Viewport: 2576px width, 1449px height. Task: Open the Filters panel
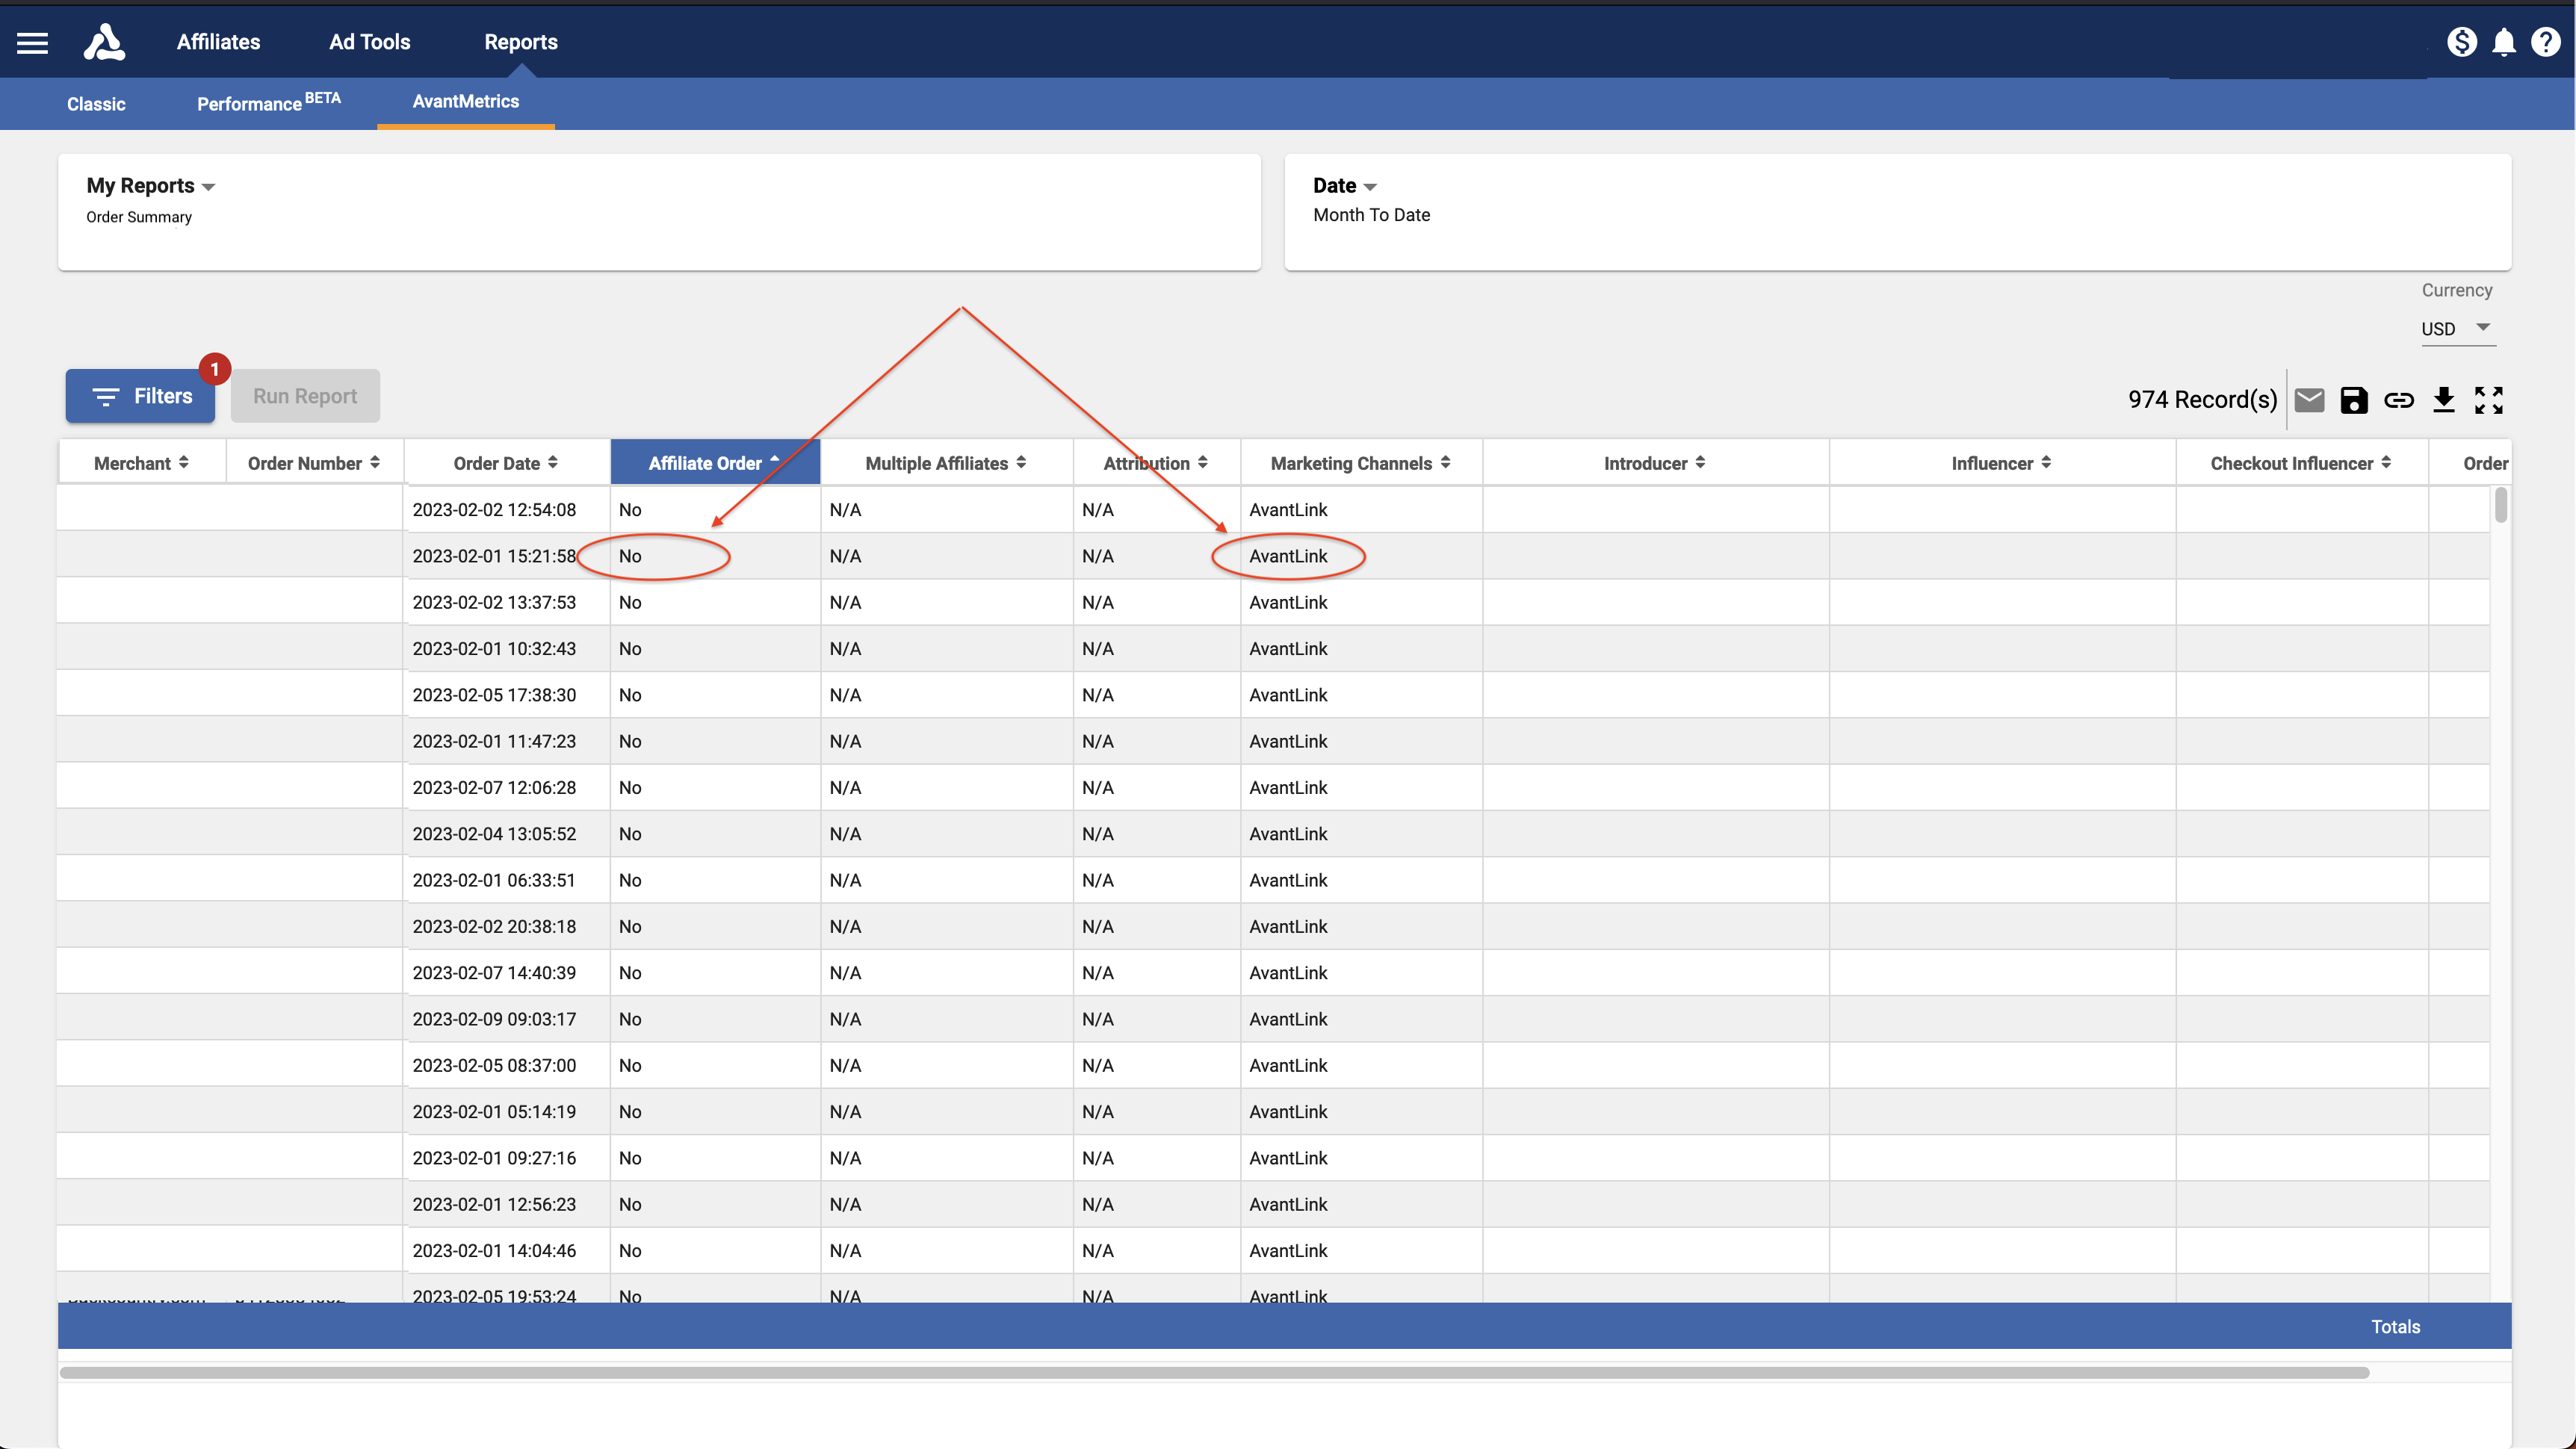point(141,396)
